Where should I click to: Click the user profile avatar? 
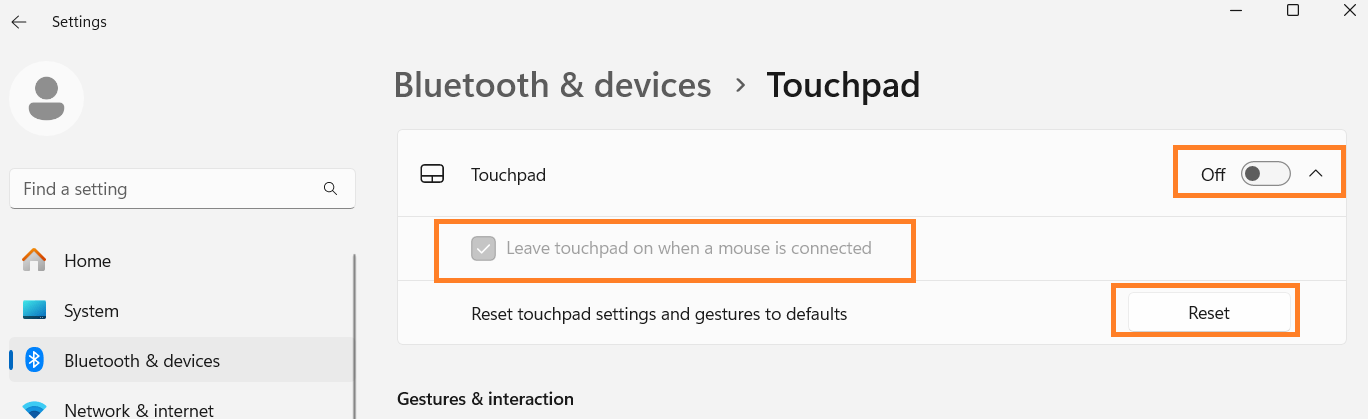click(46, 98)
